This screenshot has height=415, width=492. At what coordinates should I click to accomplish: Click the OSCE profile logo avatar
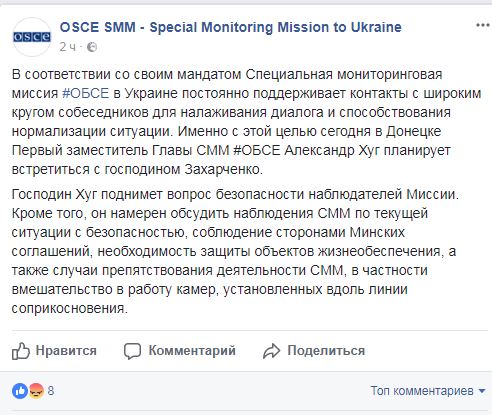click(x=32, y=37)
